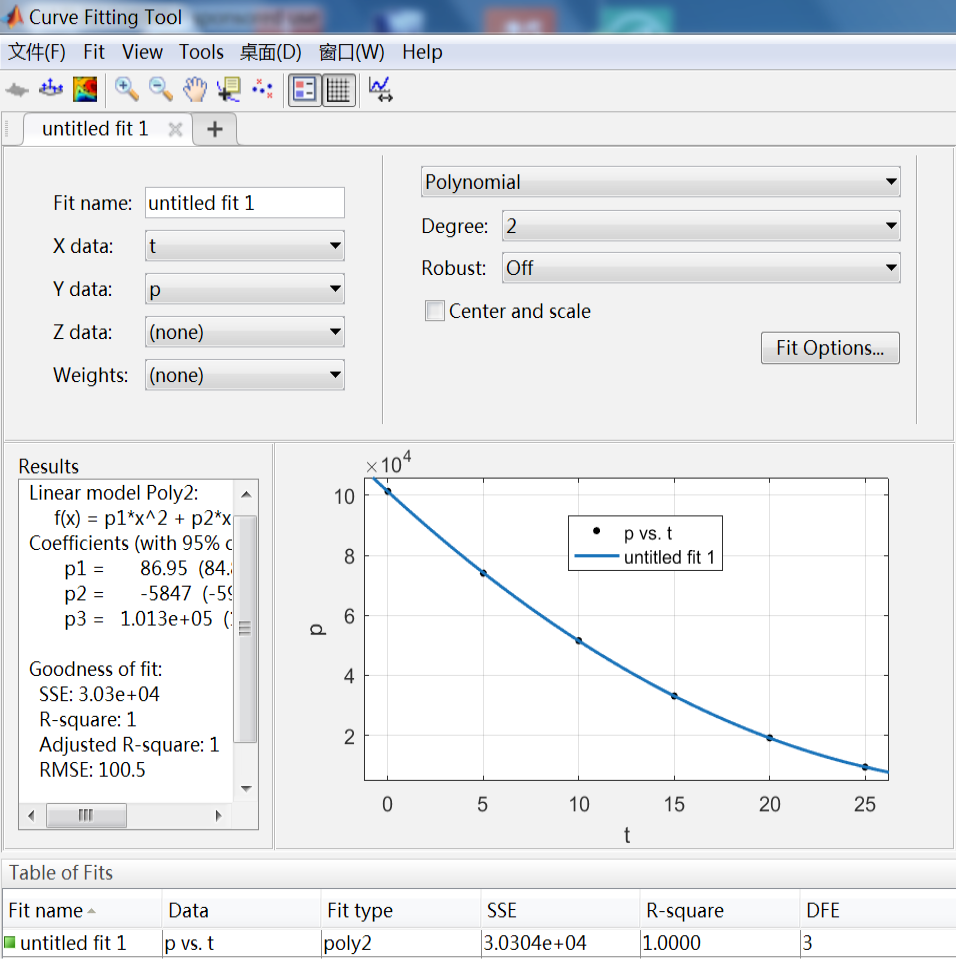Open the Fit Options dialog
Image resolution: width=957 pixels, height=959 pixels.
[x=830, y=348]
